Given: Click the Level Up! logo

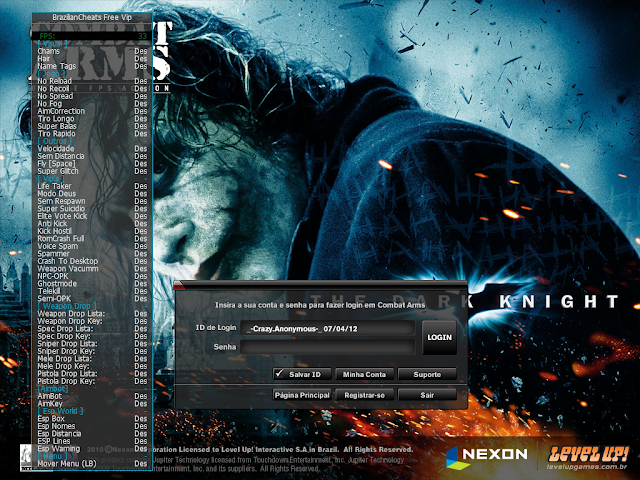Looking at the screenshot, I should [588, 458].
